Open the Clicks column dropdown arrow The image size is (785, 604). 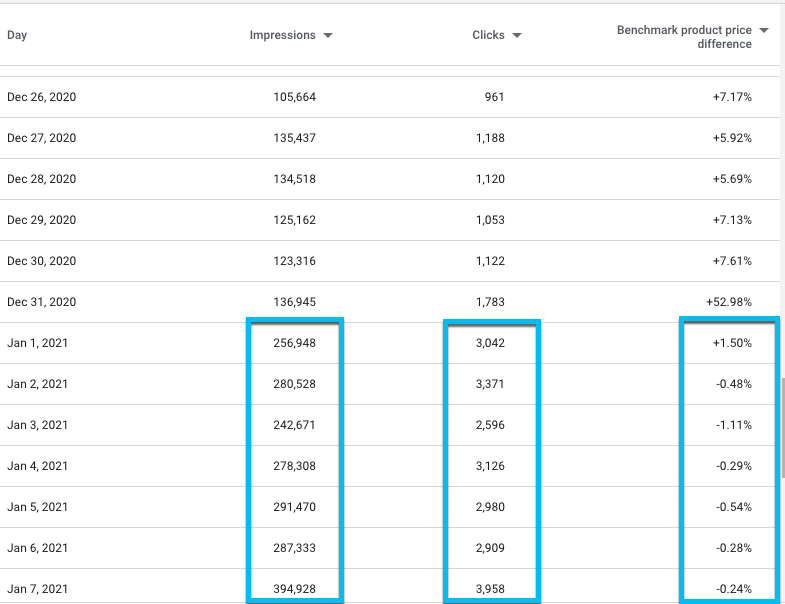pos(517,35)
